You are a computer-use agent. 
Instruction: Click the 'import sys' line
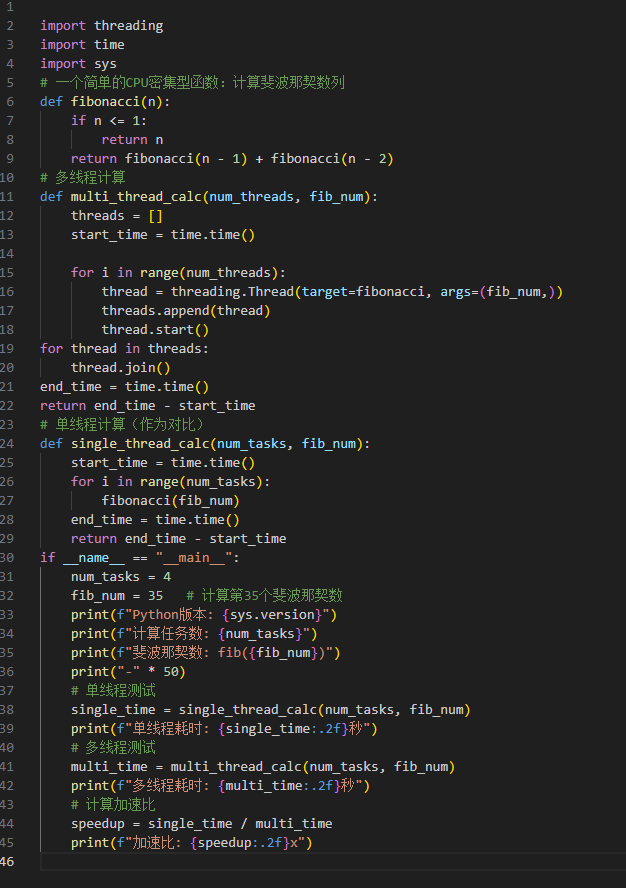78,63
